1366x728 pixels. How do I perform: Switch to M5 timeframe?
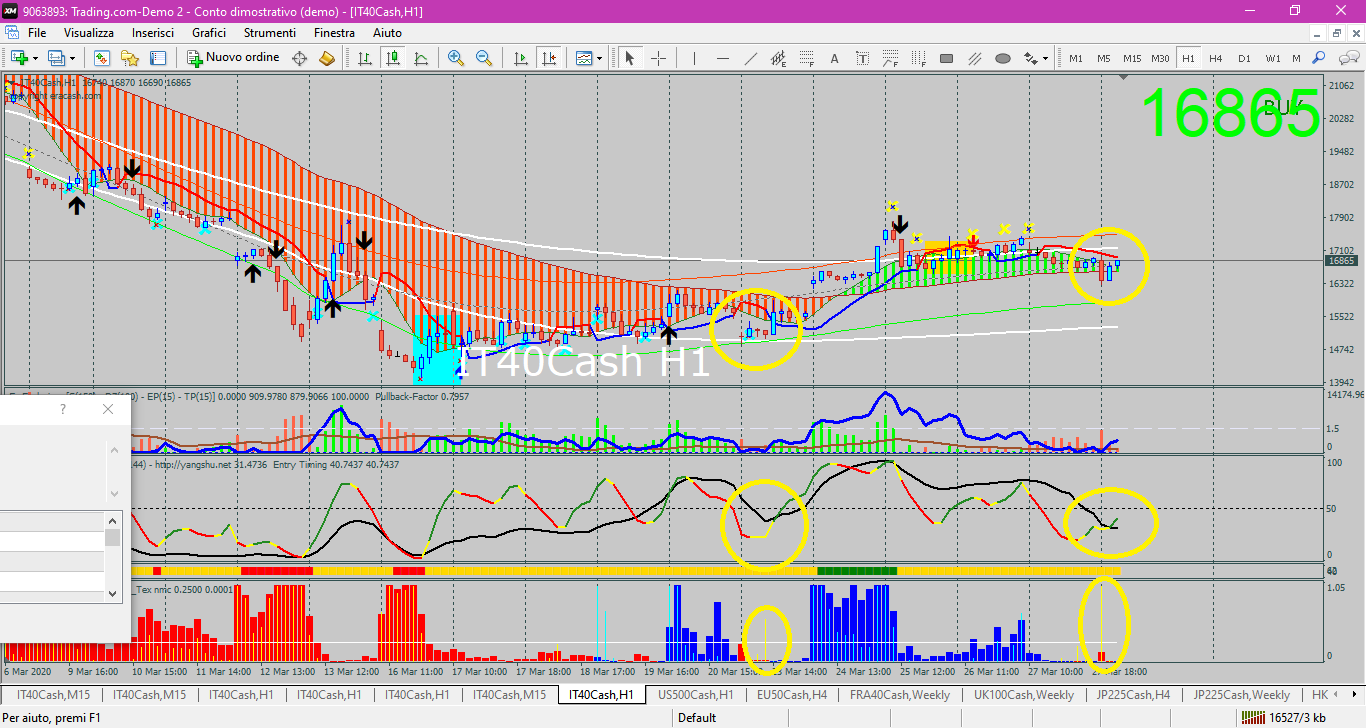pos(1104,58)
